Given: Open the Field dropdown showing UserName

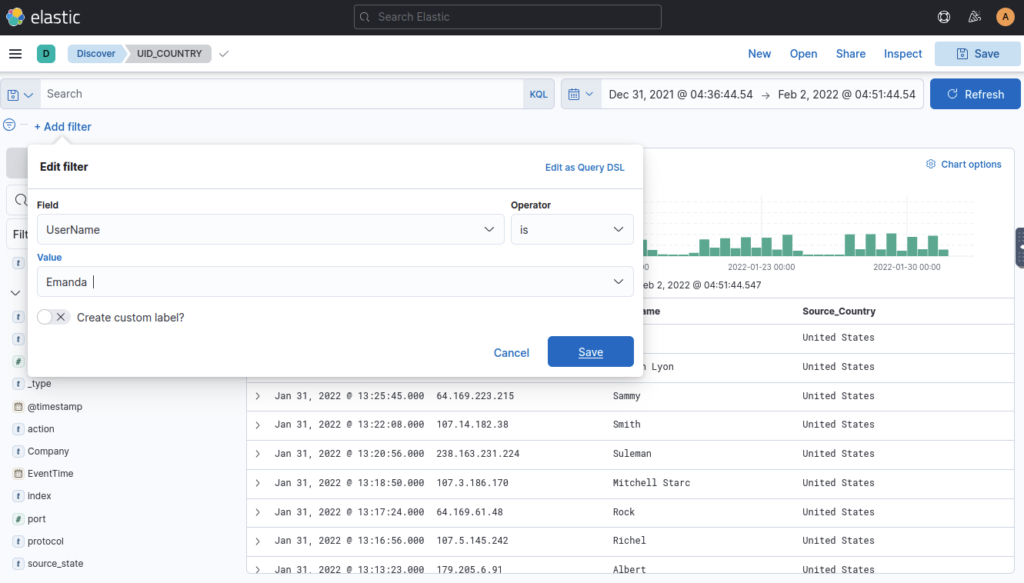Looking at the screenshot, I should [270, 229].
